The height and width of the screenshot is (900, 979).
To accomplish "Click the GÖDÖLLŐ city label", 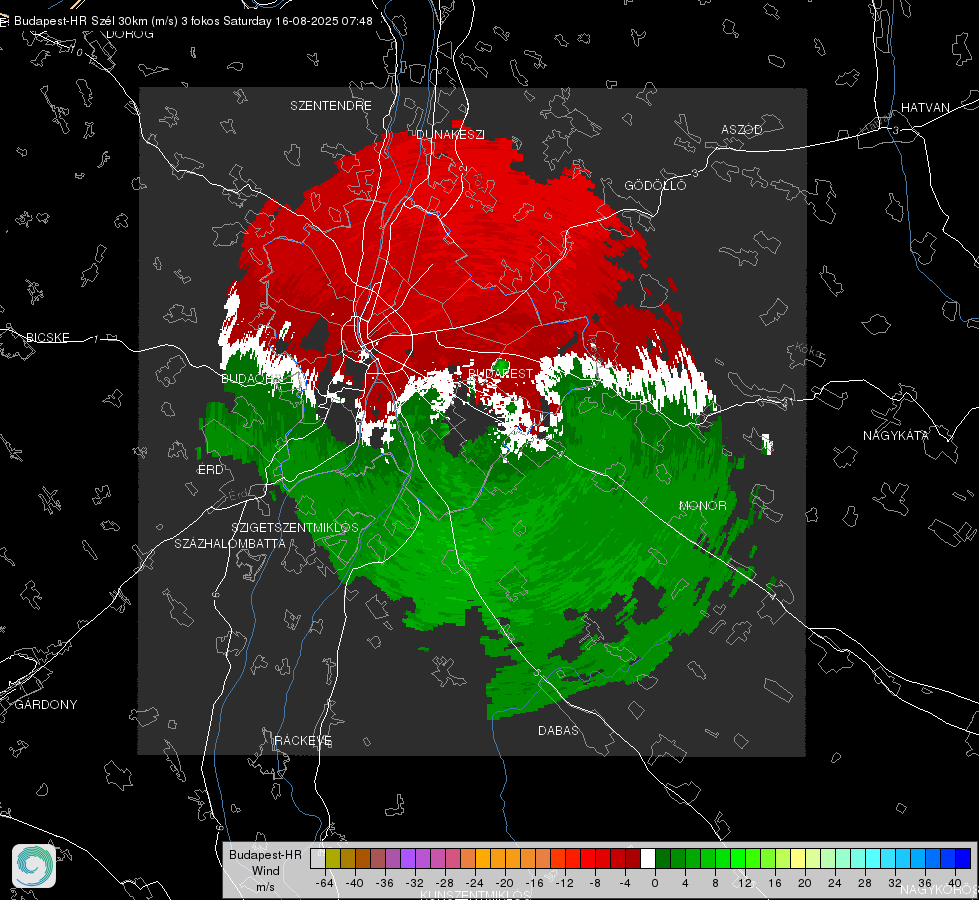I will point(655,185).
